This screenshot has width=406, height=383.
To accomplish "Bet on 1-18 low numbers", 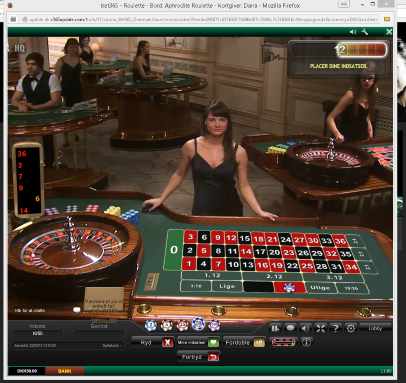I will click(x=196, y=286).
